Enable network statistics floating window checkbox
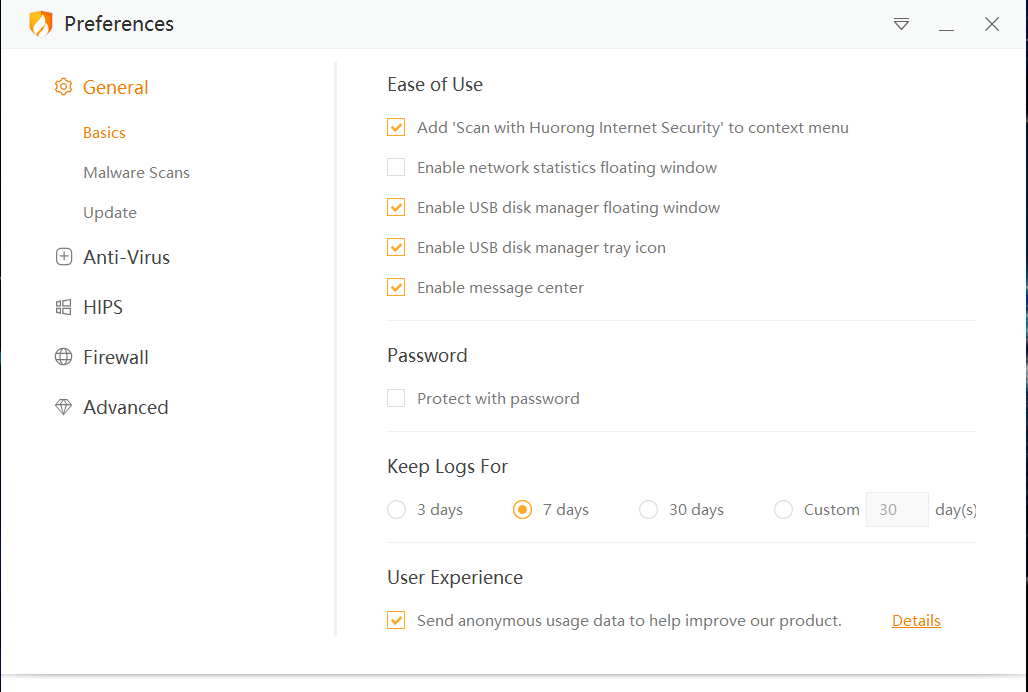 tap(396, 167)
